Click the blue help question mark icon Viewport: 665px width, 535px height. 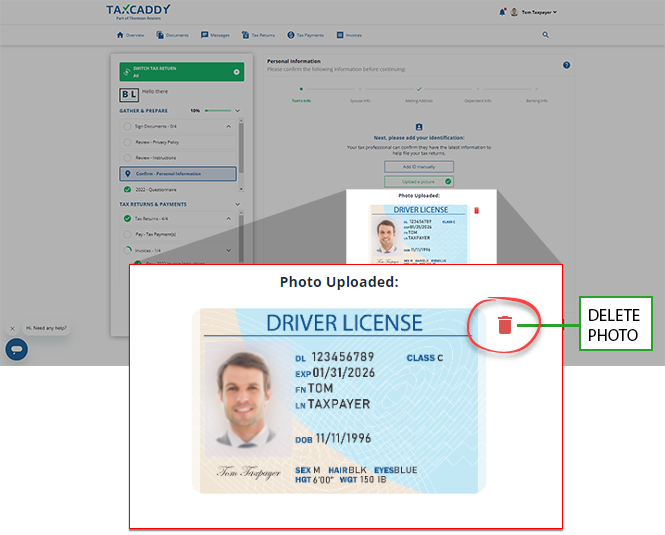[x=566, y=65]
